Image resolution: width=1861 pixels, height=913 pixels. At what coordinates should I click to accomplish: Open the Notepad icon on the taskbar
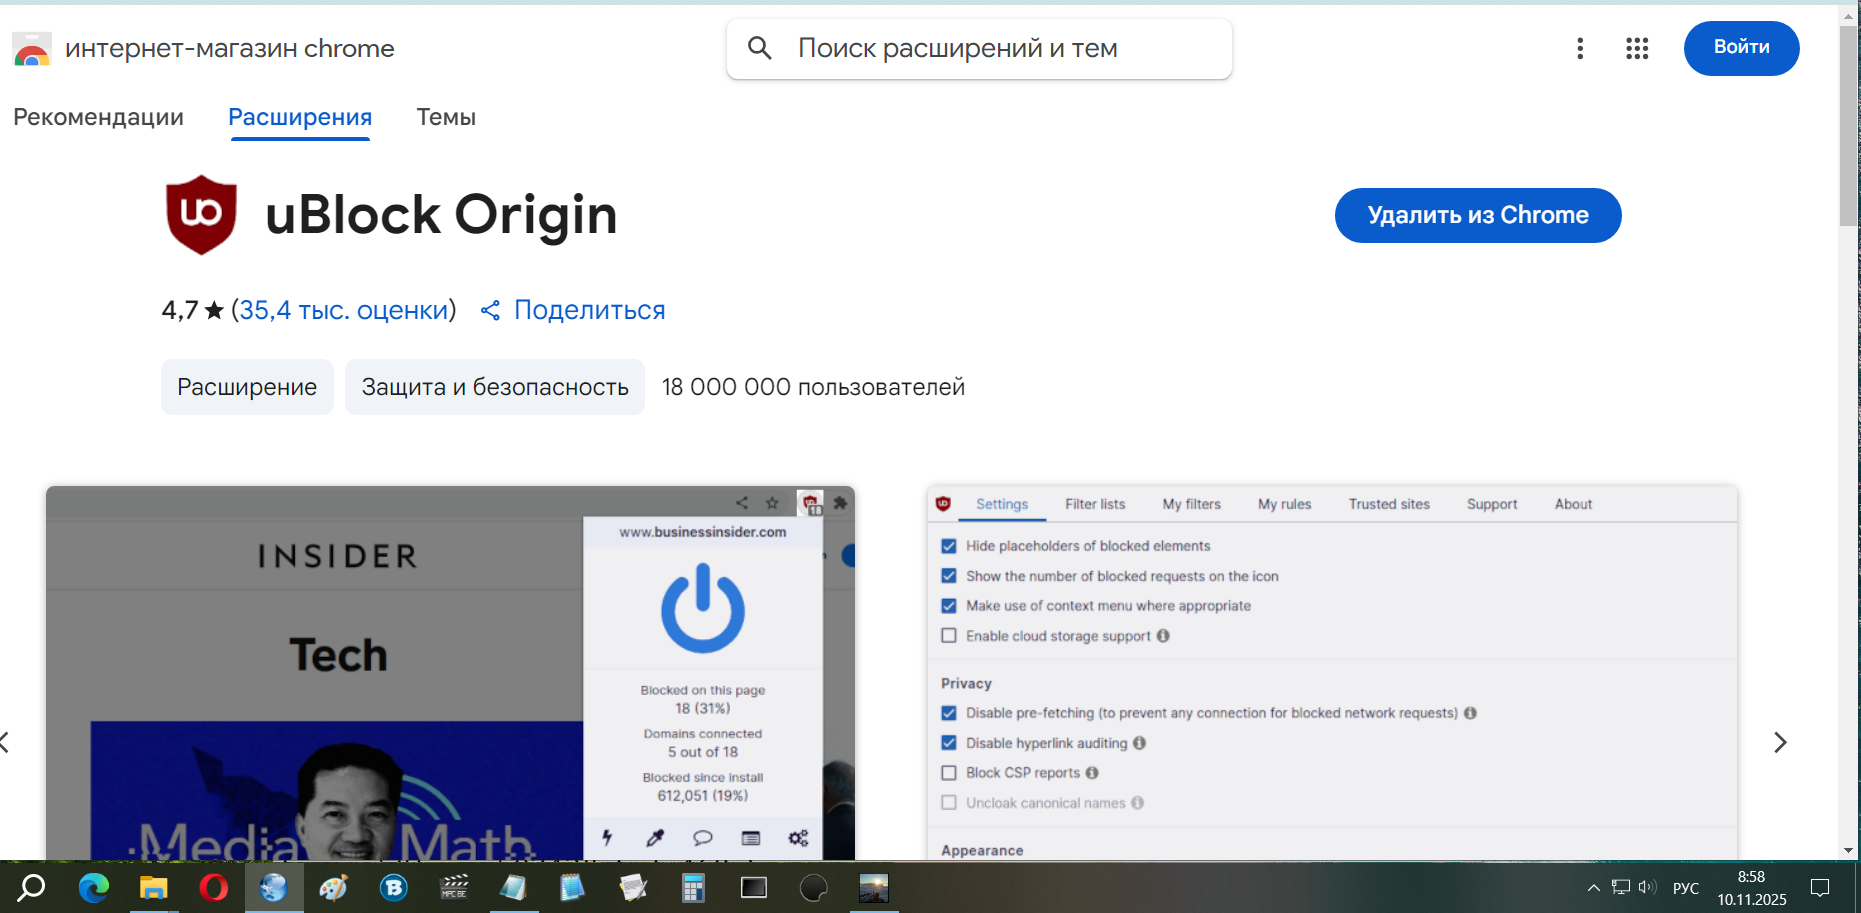pyautogui.click(x=513, y=887)
